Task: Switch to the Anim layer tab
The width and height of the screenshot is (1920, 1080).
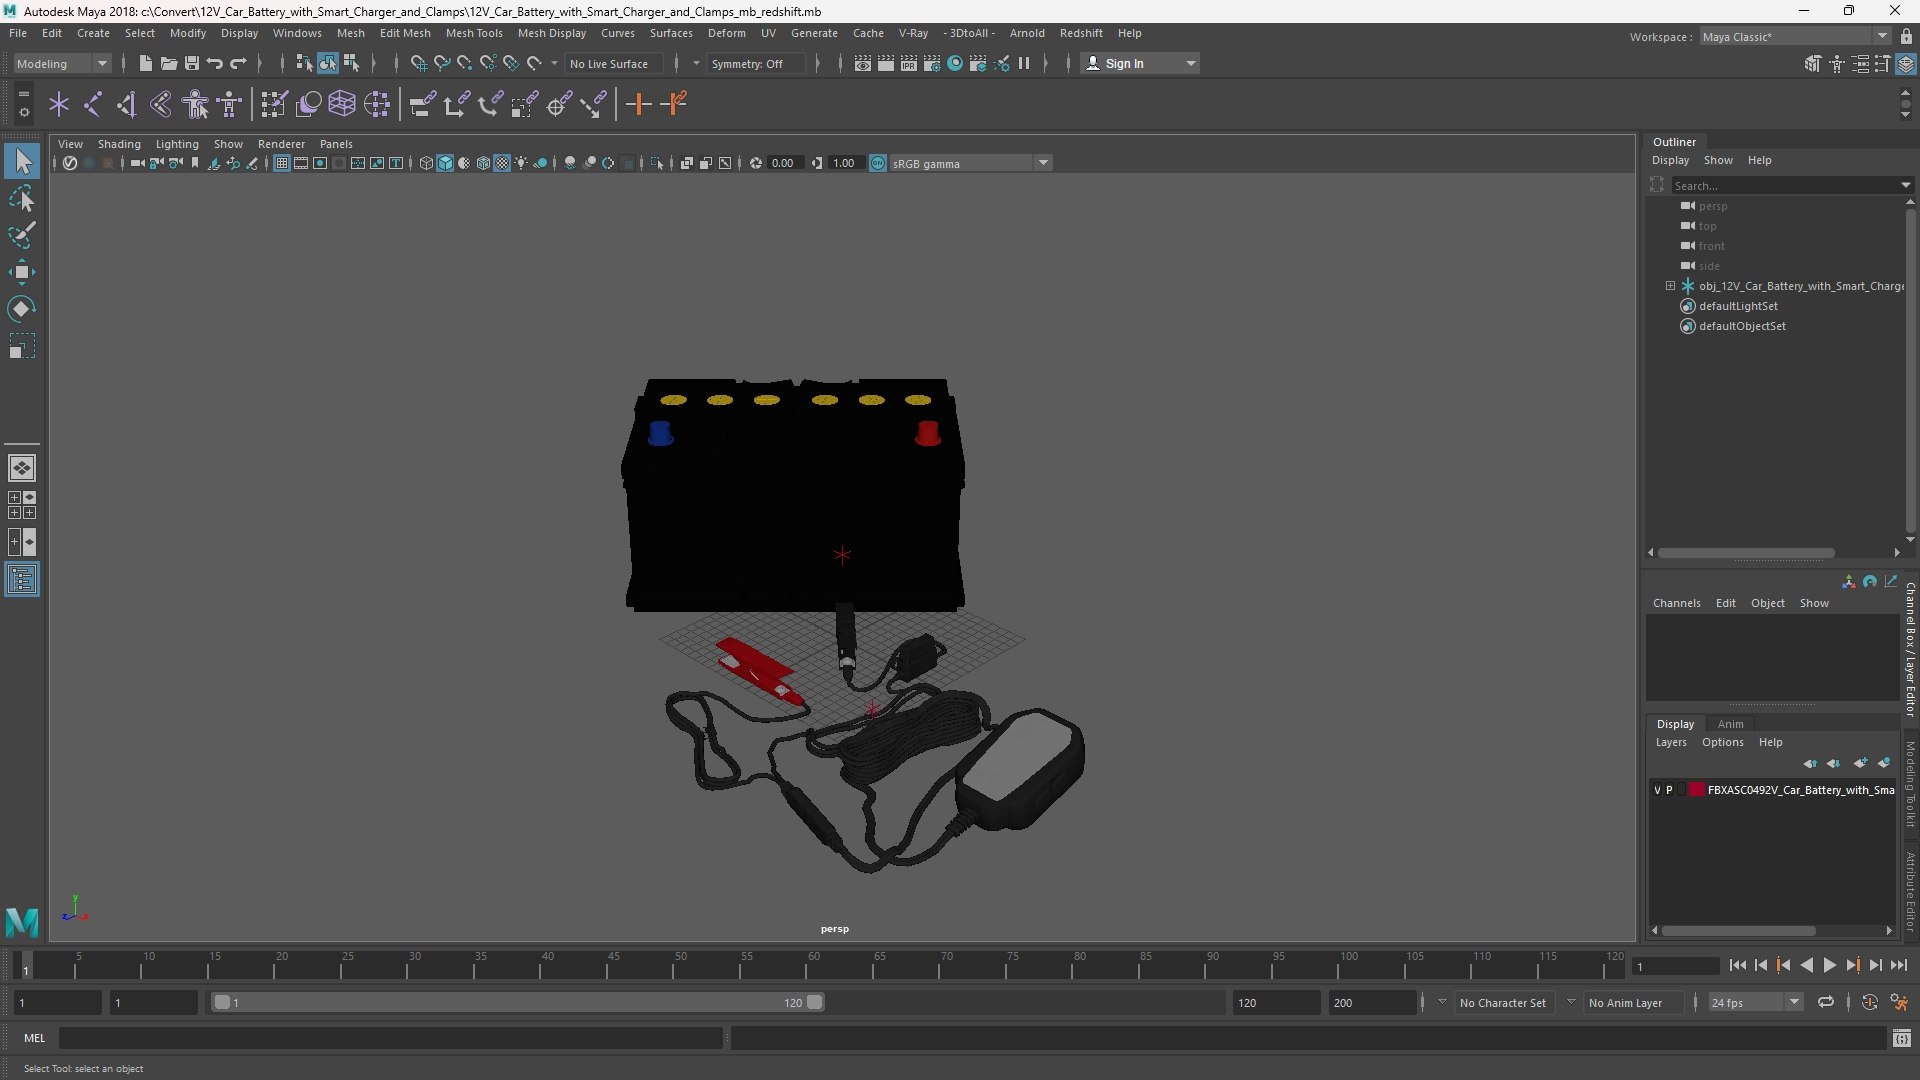Action: [x=1730, y=724]
